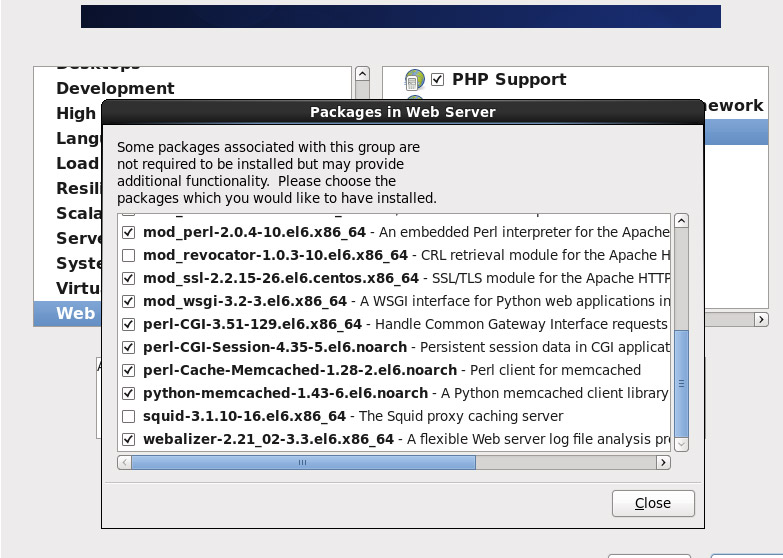
Task: Select the category starting with Resili
Action: [78, 188]
